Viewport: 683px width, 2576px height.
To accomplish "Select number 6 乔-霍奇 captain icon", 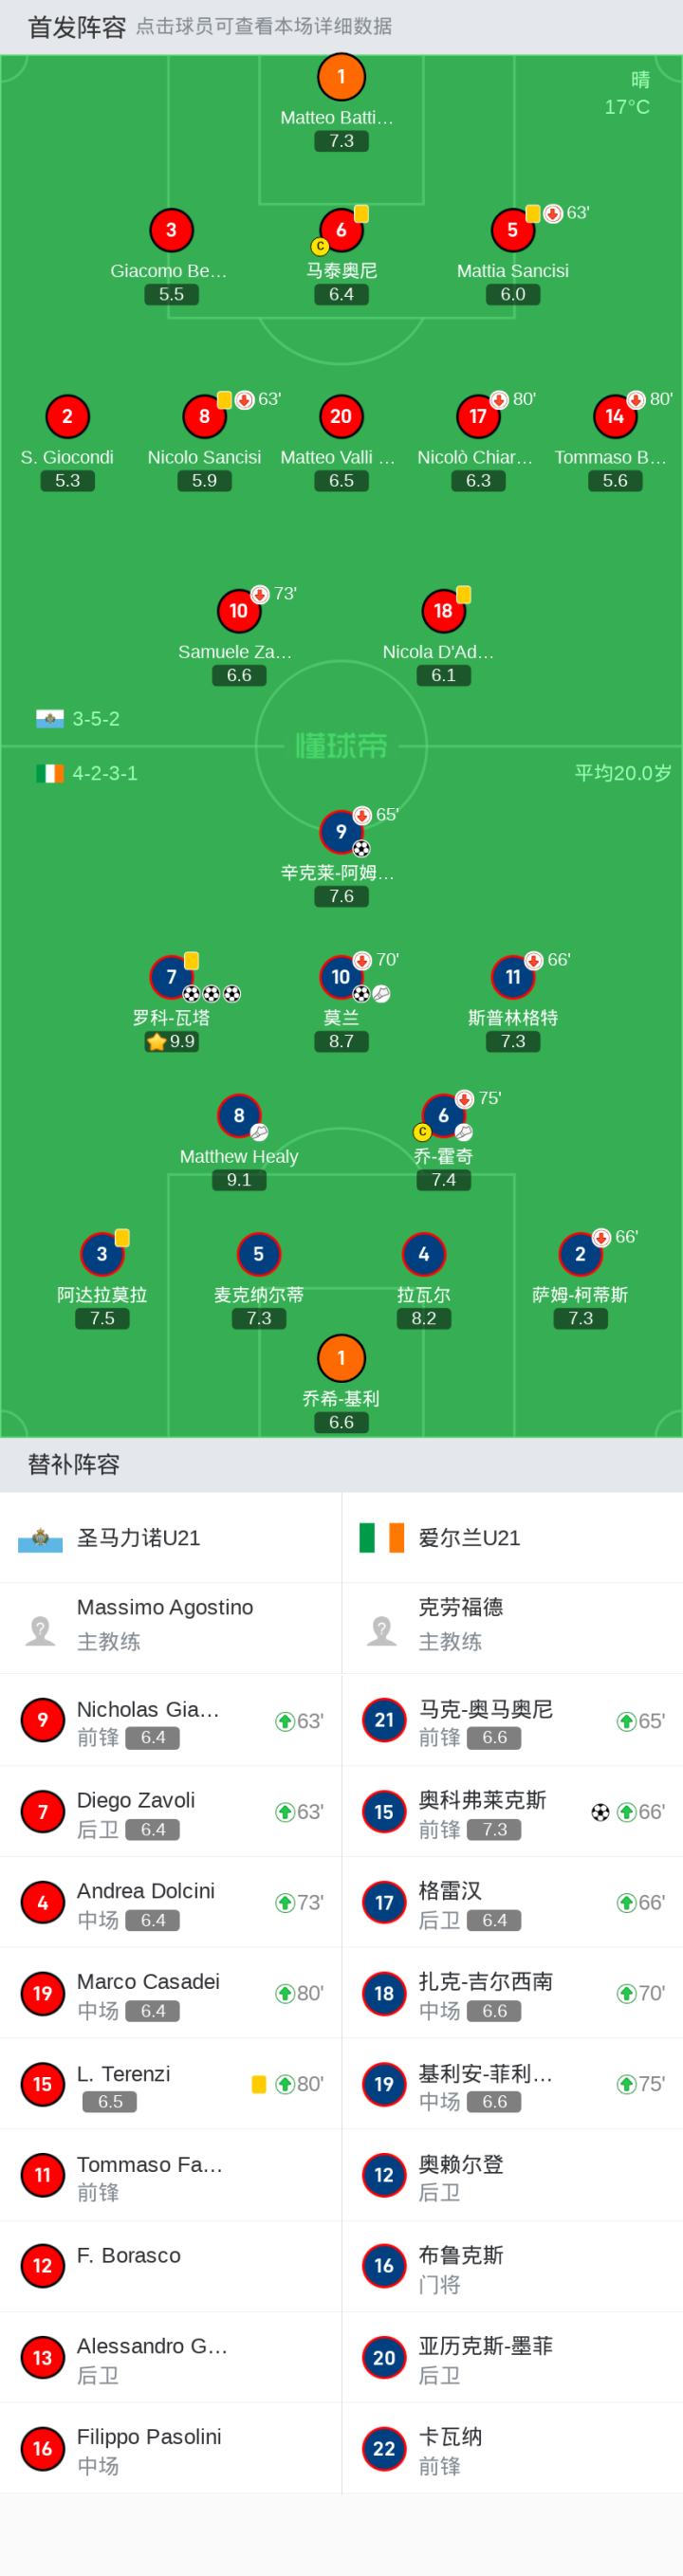I will click(443, 1116).
